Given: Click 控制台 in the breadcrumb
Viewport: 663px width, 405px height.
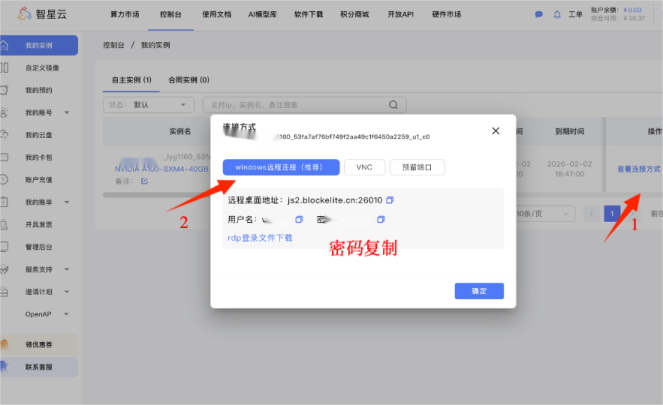Looking at the screenshot, I should pos(114,45).
